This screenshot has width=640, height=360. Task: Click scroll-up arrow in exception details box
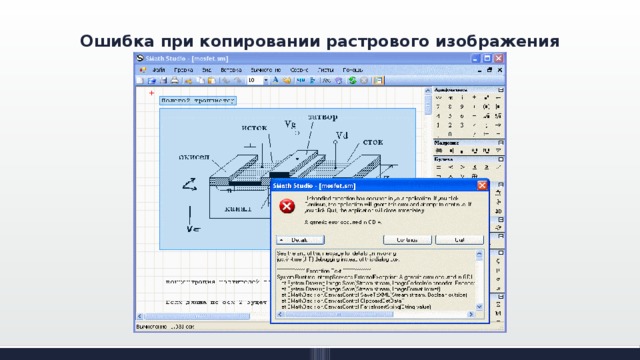(x=479, y=255)
